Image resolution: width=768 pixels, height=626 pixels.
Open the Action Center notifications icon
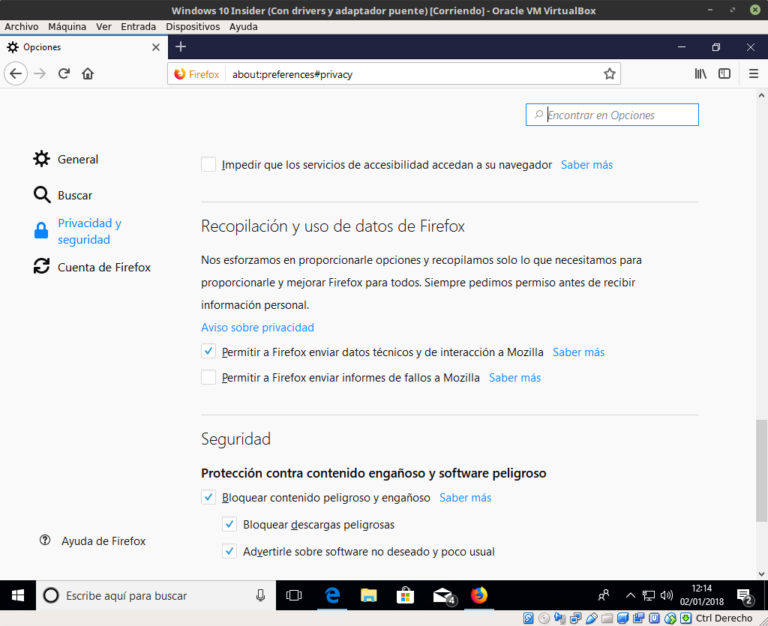tap(745, 596)
